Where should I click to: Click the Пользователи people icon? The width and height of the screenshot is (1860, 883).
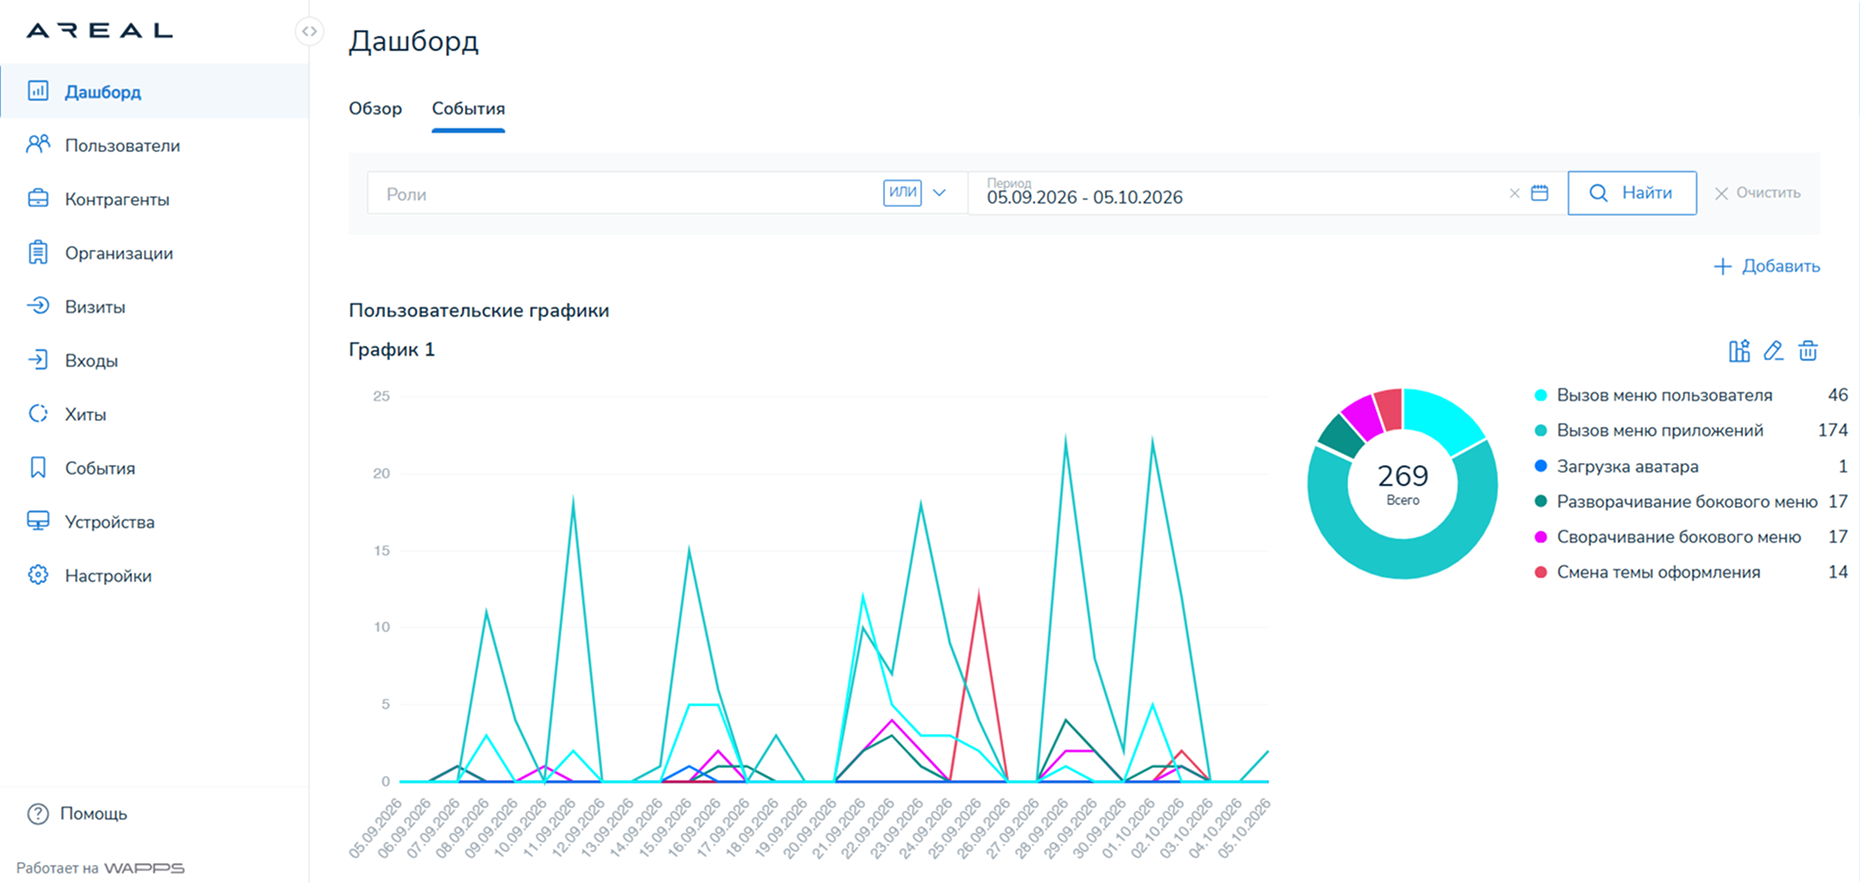38,145
